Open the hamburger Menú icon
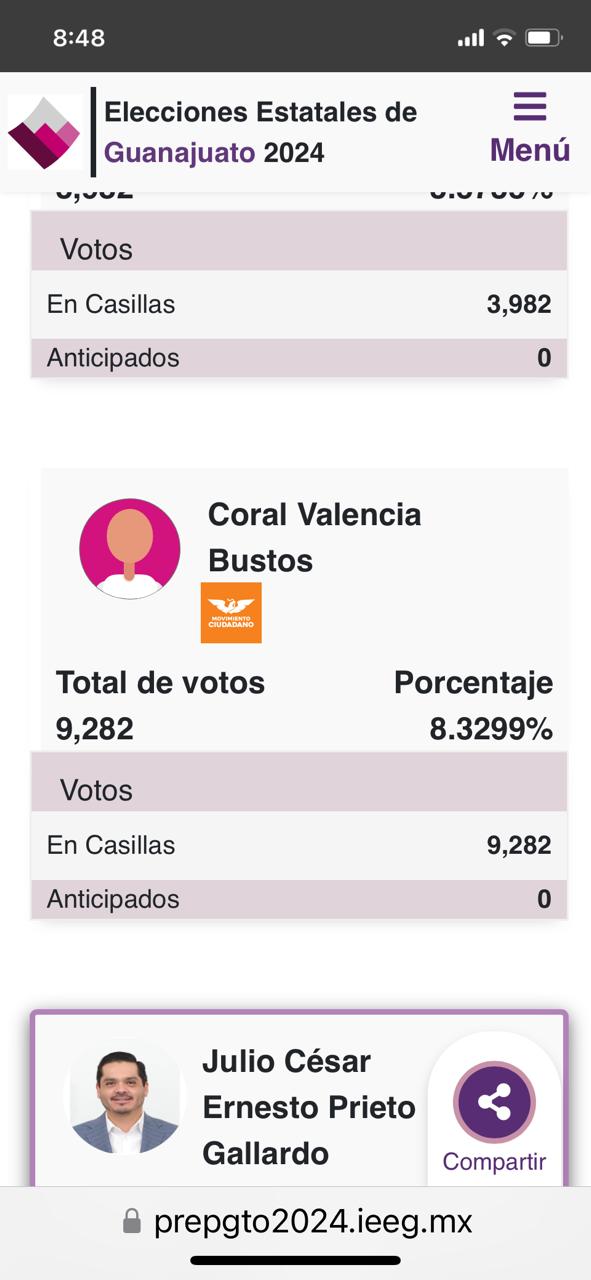591x1280 pixels. click(x=529, y=106)
